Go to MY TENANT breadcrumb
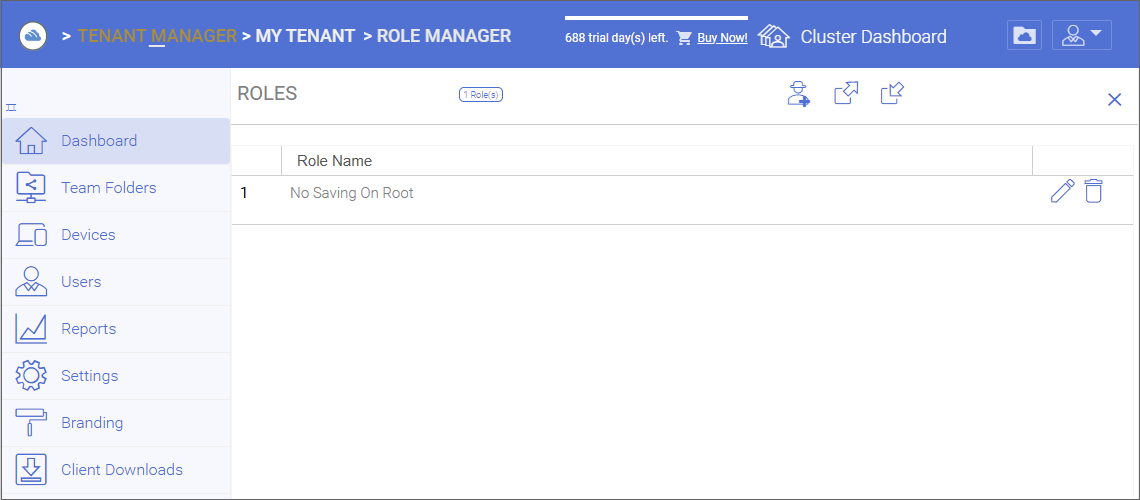The height and width of the screenshot is (500, 1140). (x=305, y=36)
